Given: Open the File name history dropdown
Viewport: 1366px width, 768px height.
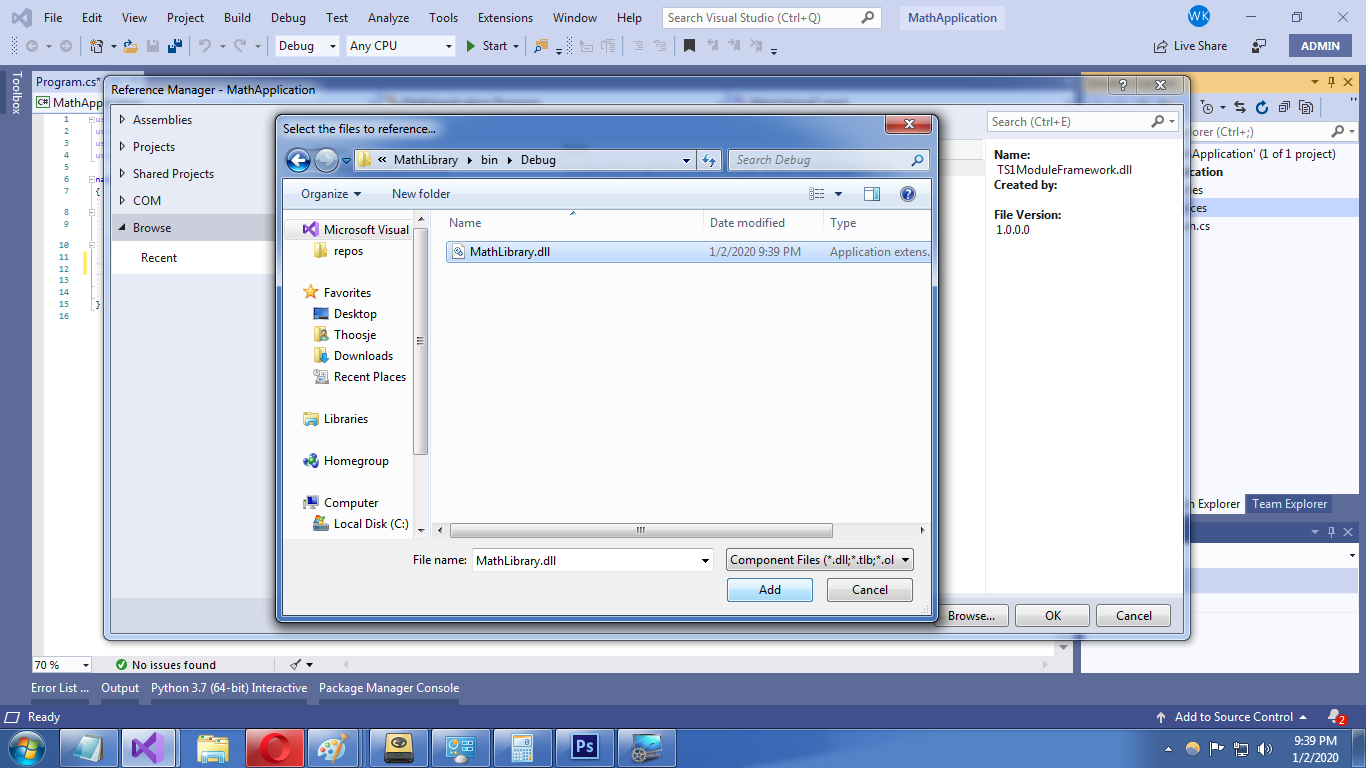Looking at the screenshot, I should pyautogui.click(x=705, y=560).
